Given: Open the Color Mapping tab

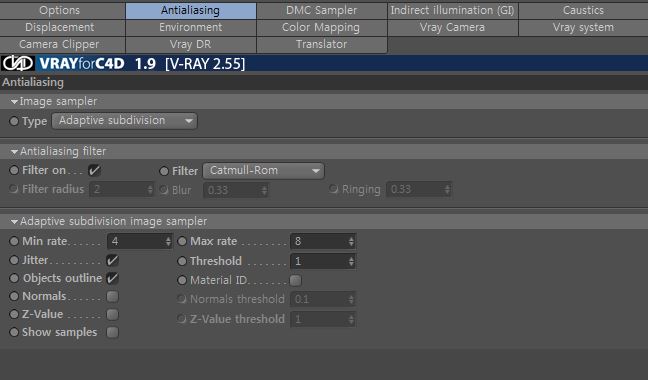Looking at the screenshot, I should [x=322, y=28].
